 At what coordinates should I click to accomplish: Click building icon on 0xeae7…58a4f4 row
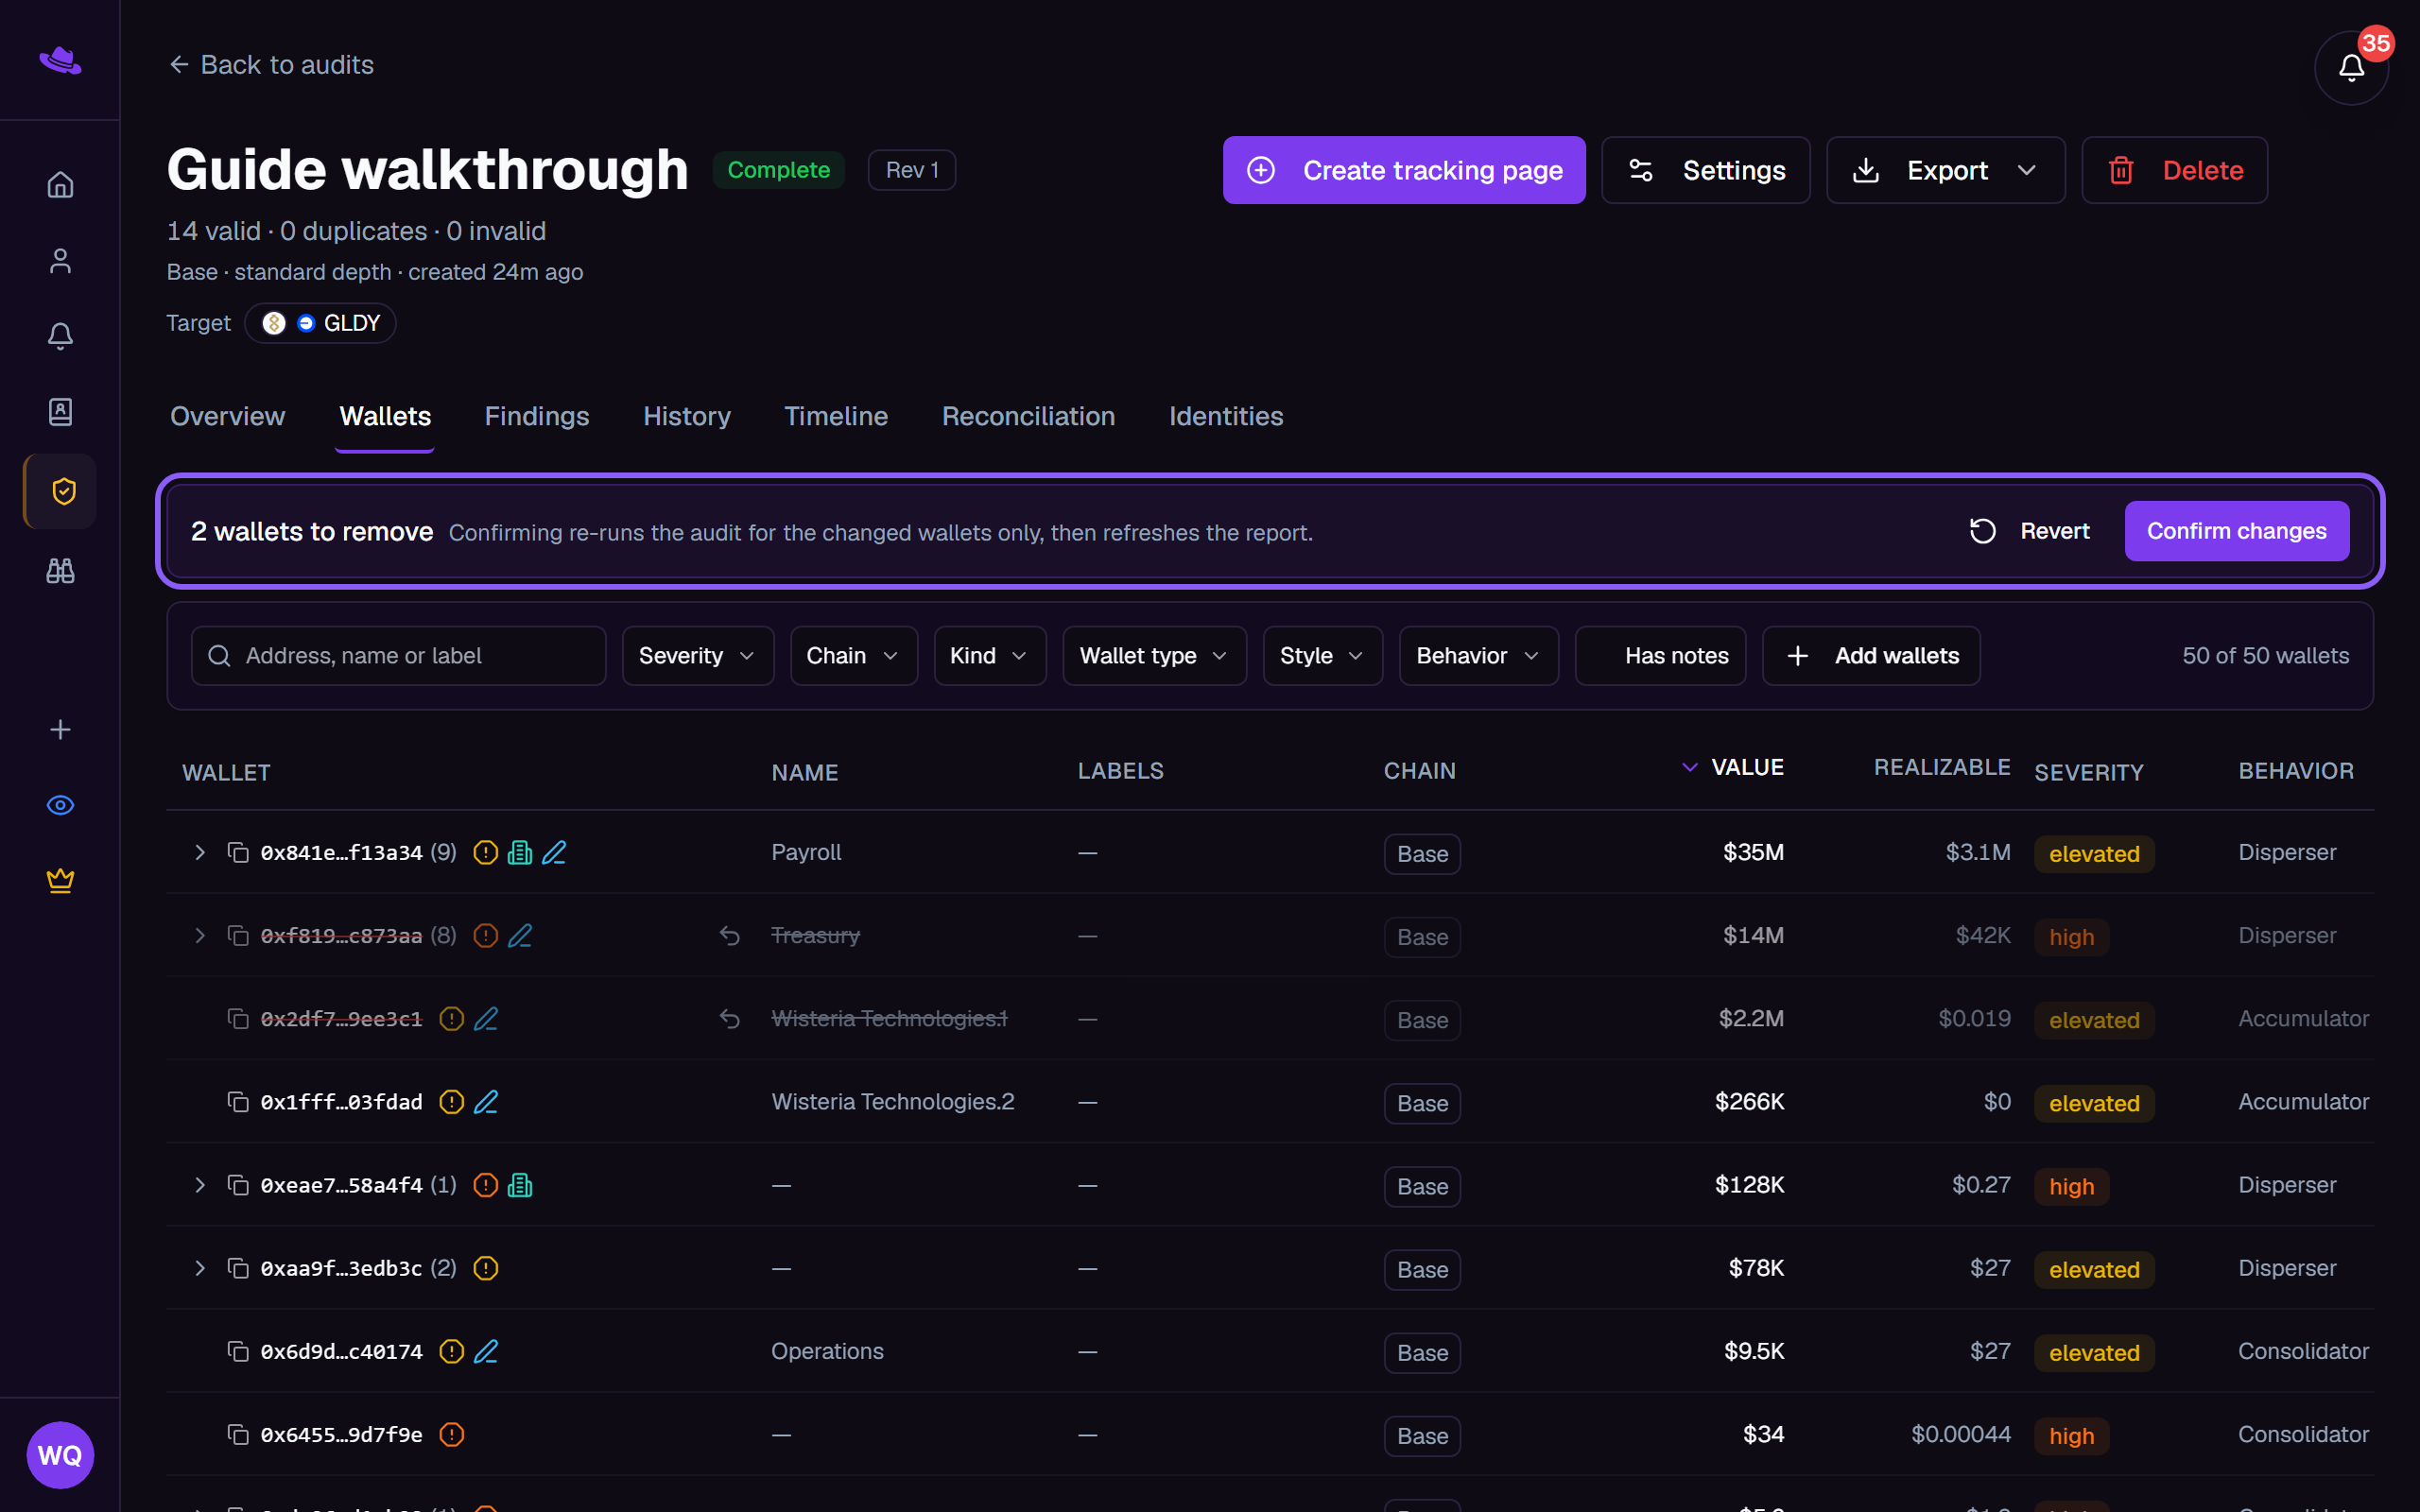pyautogui.click(x=520, y=1185)
